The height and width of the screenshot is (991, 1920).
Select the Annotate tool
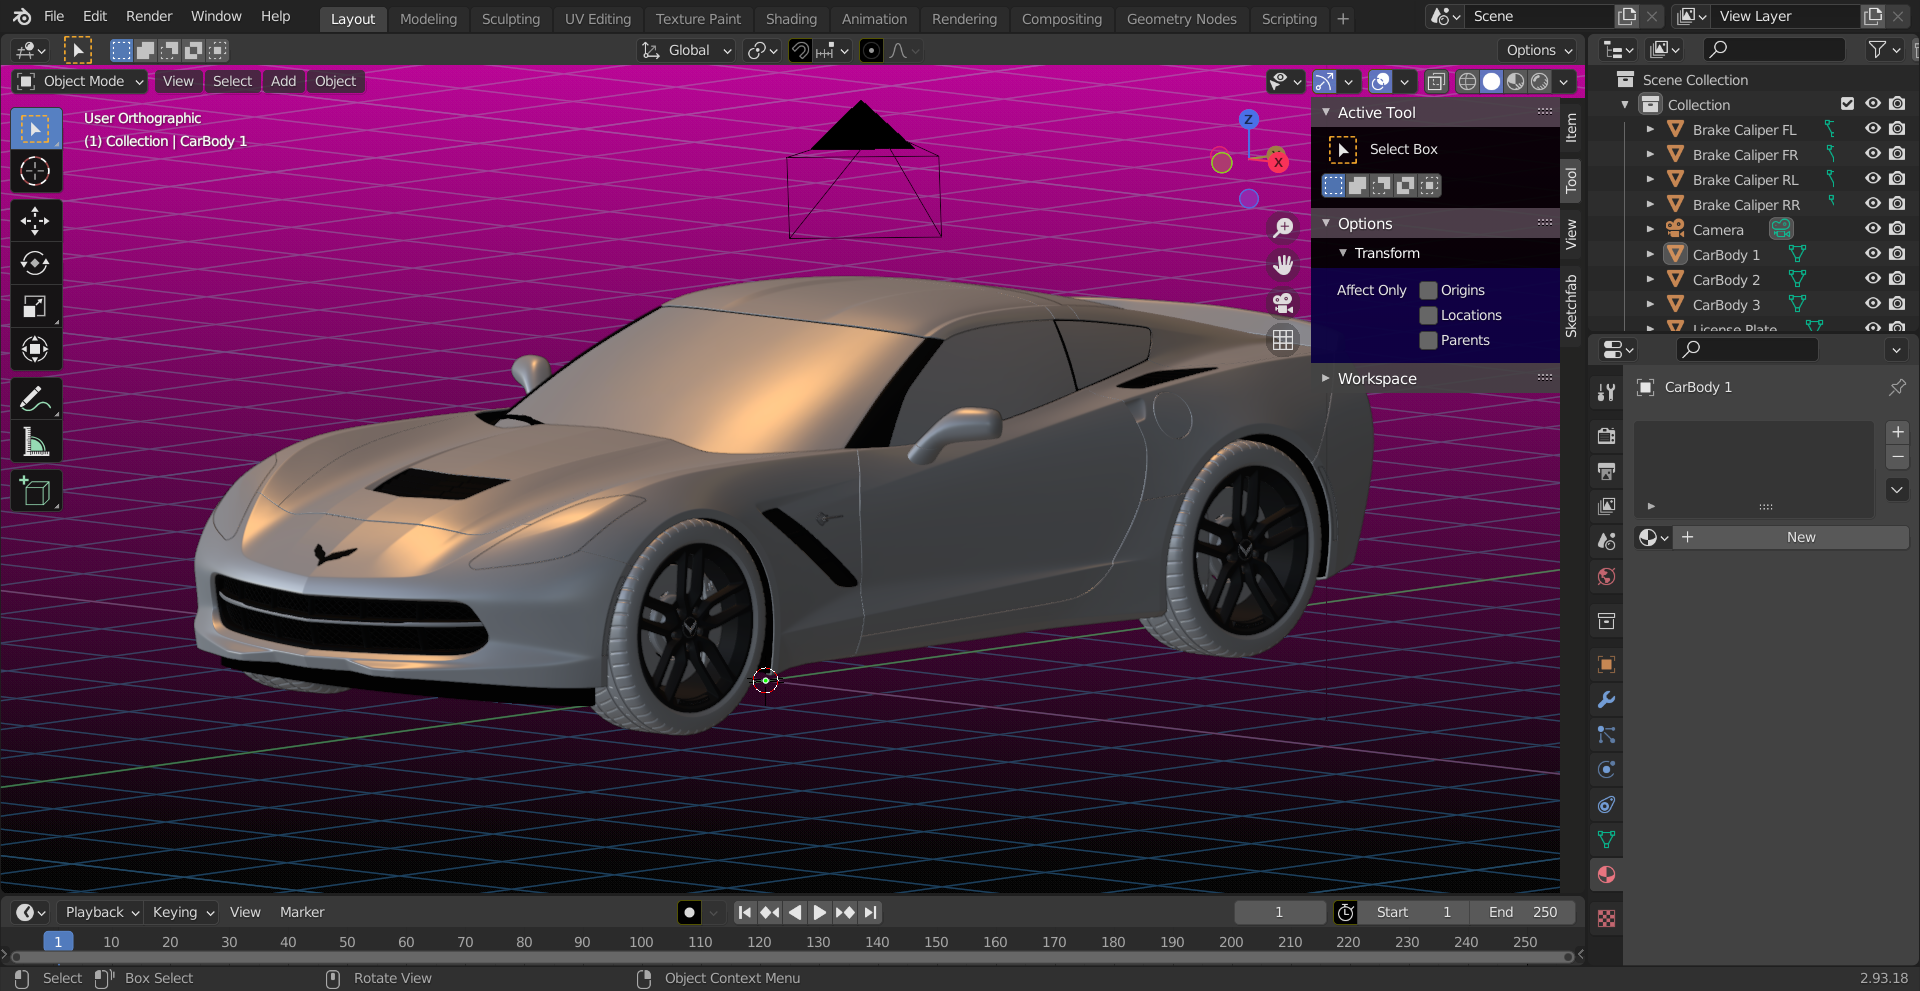pyautogui.click(x=35, y=399)
